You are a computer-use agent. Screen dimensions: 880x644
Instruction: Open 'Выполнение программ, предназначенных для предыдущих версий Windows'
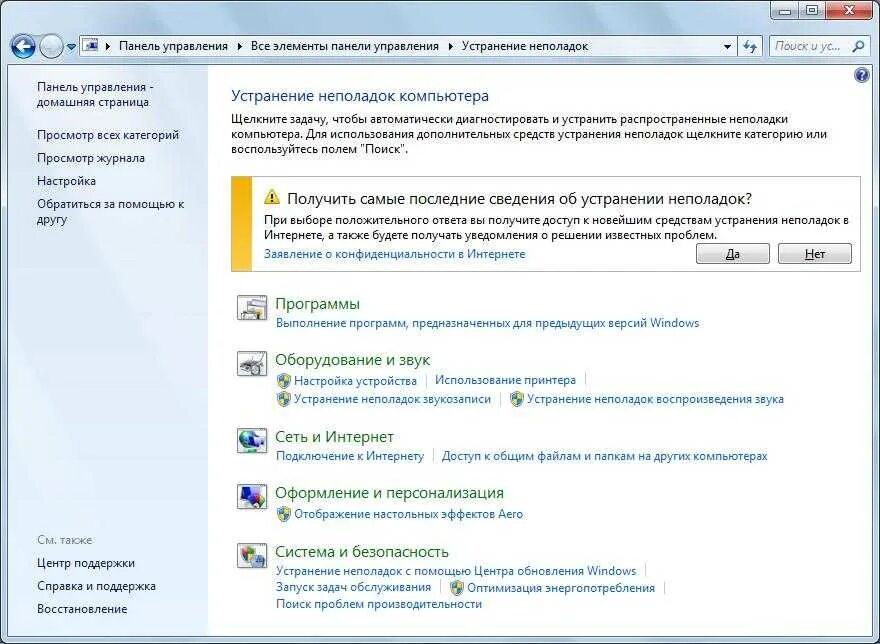[x=487, y=323]
